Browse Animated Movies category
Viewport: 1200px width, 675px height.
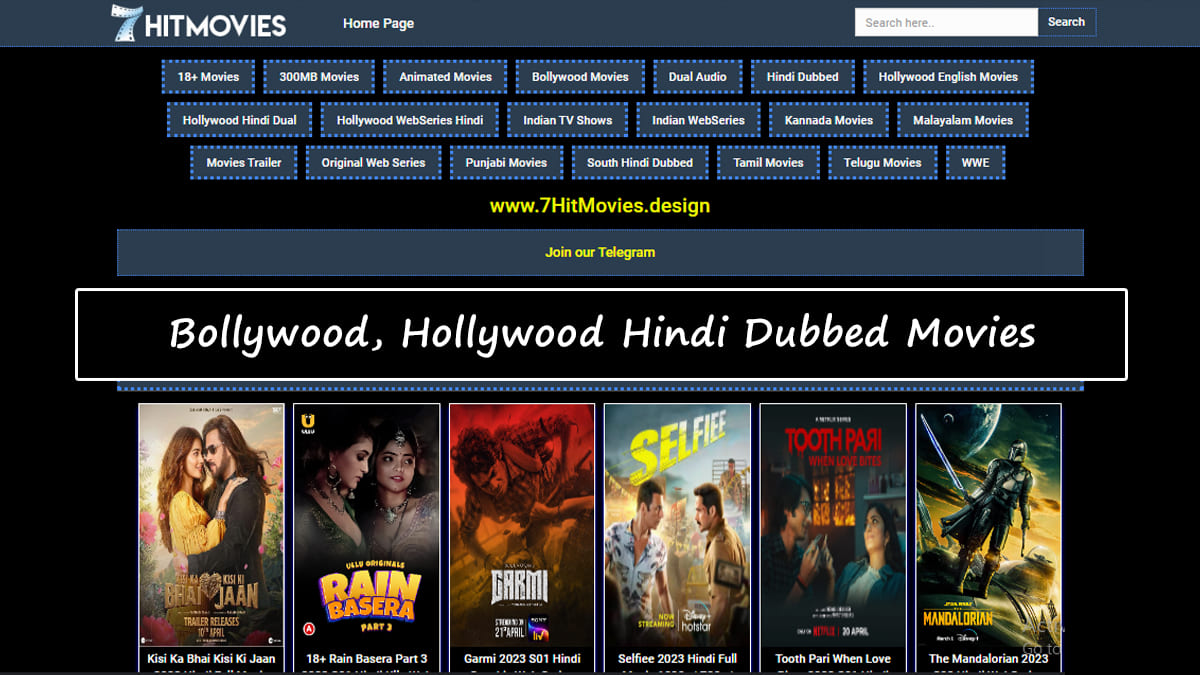(446, 77)
